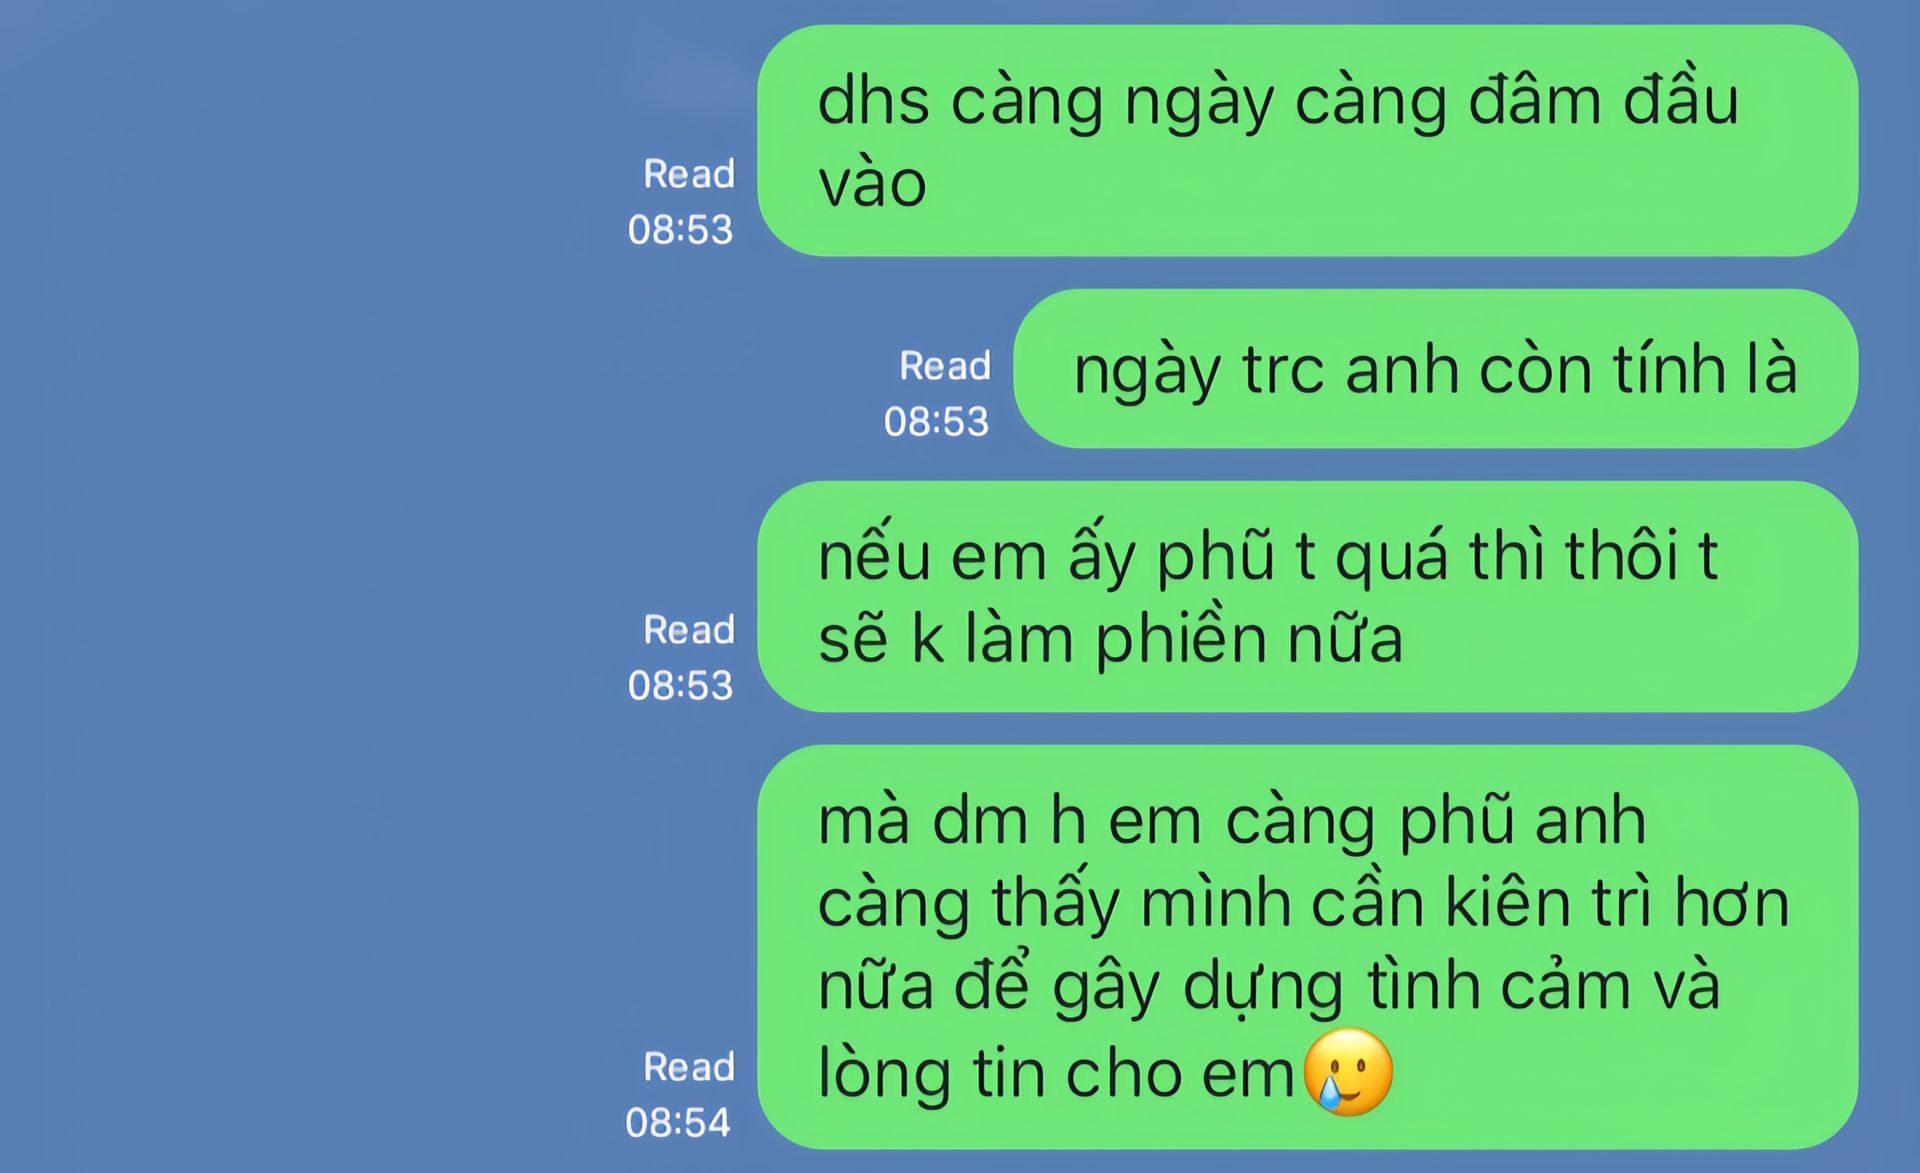Viewport: 1920px width, 1173px height.
Task: Click Read label beside "sẽ k làm phiền" message
Action: pyautogui.click(x=688, y=630)
